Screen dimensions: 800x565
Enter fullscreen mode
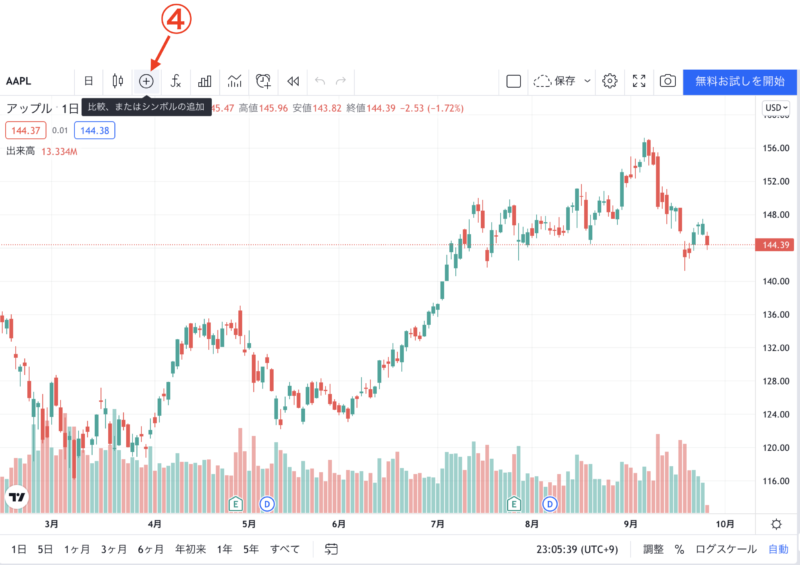639,81
